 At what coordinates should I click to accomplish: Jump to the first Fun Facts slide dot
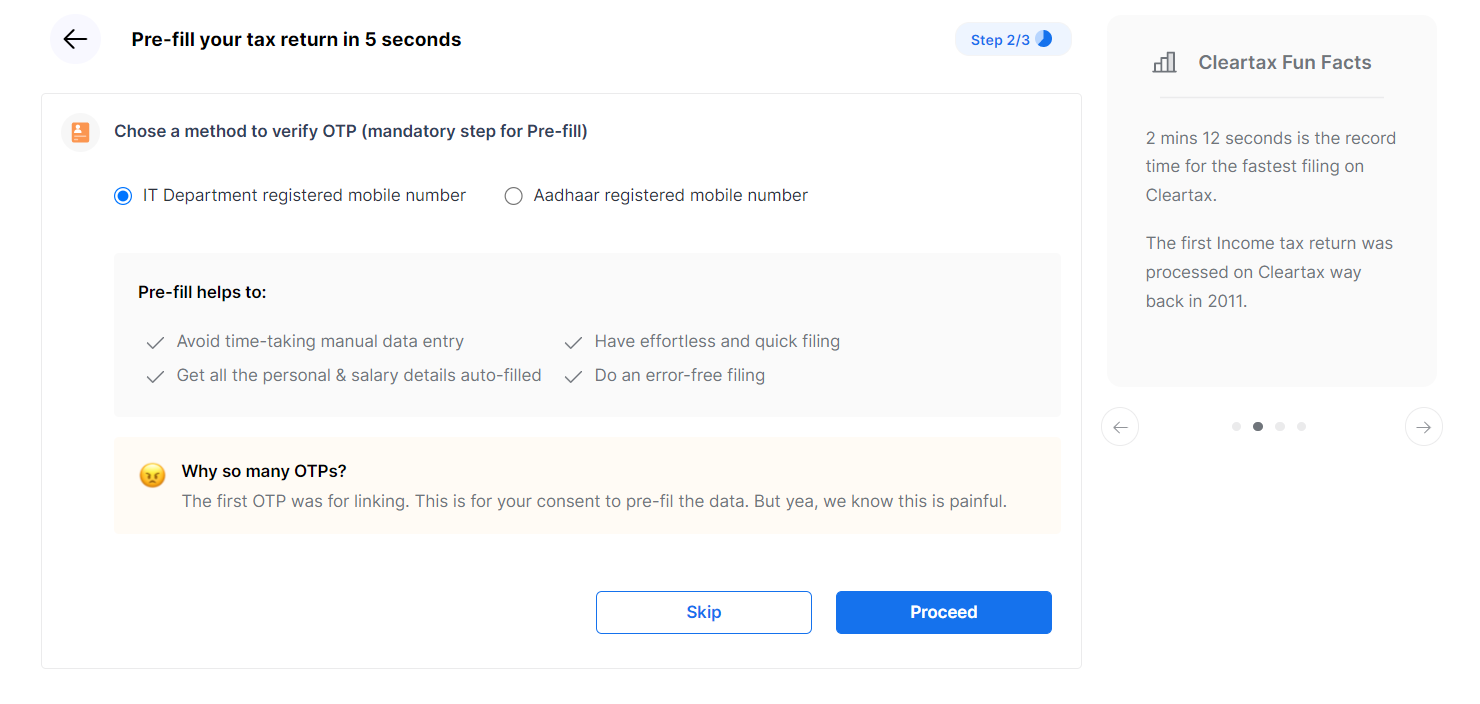[x=1236, y=426]
